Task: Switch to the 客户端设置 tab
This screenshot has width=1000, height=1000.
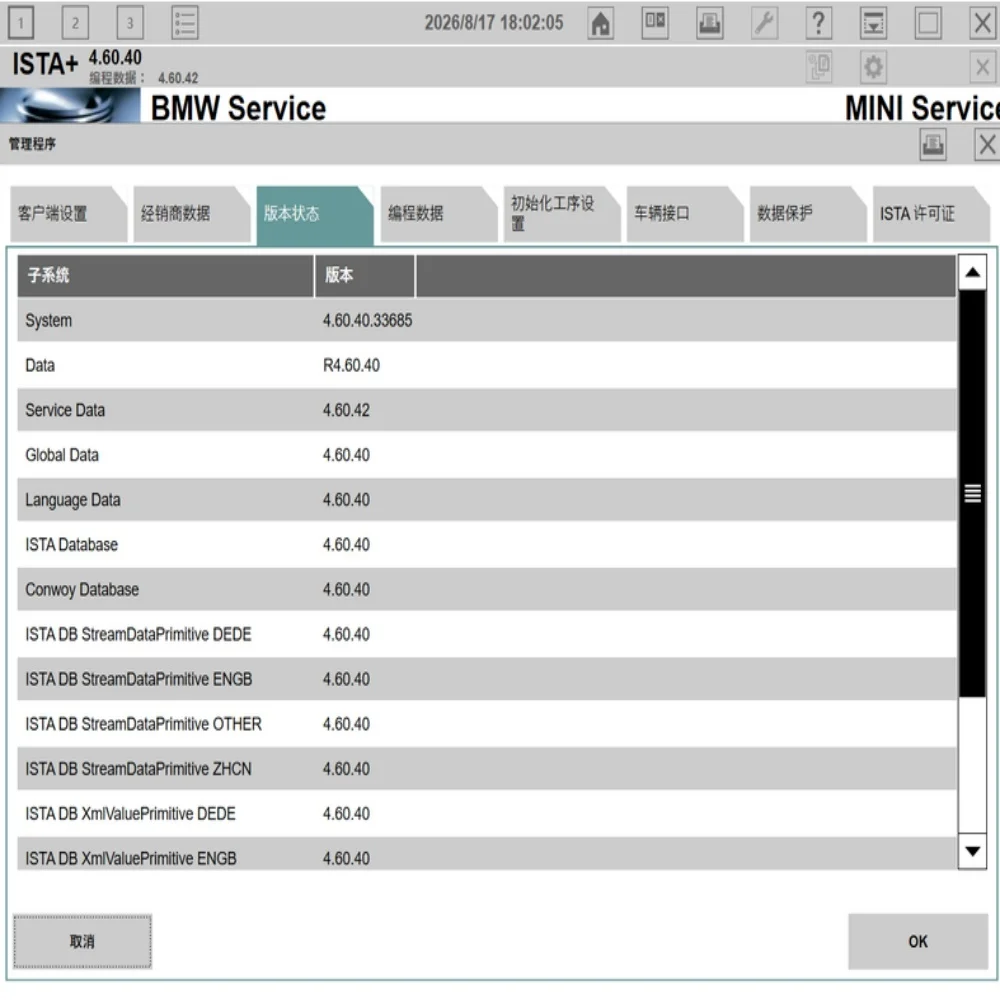Action: [69, 214]
